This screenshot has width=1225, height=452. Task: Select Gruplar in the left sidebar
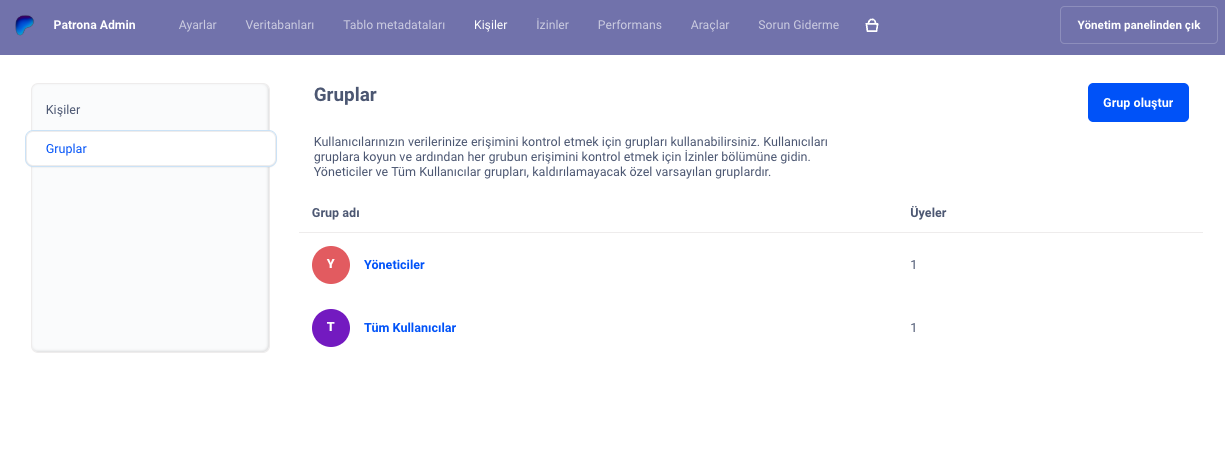[66, 149]
